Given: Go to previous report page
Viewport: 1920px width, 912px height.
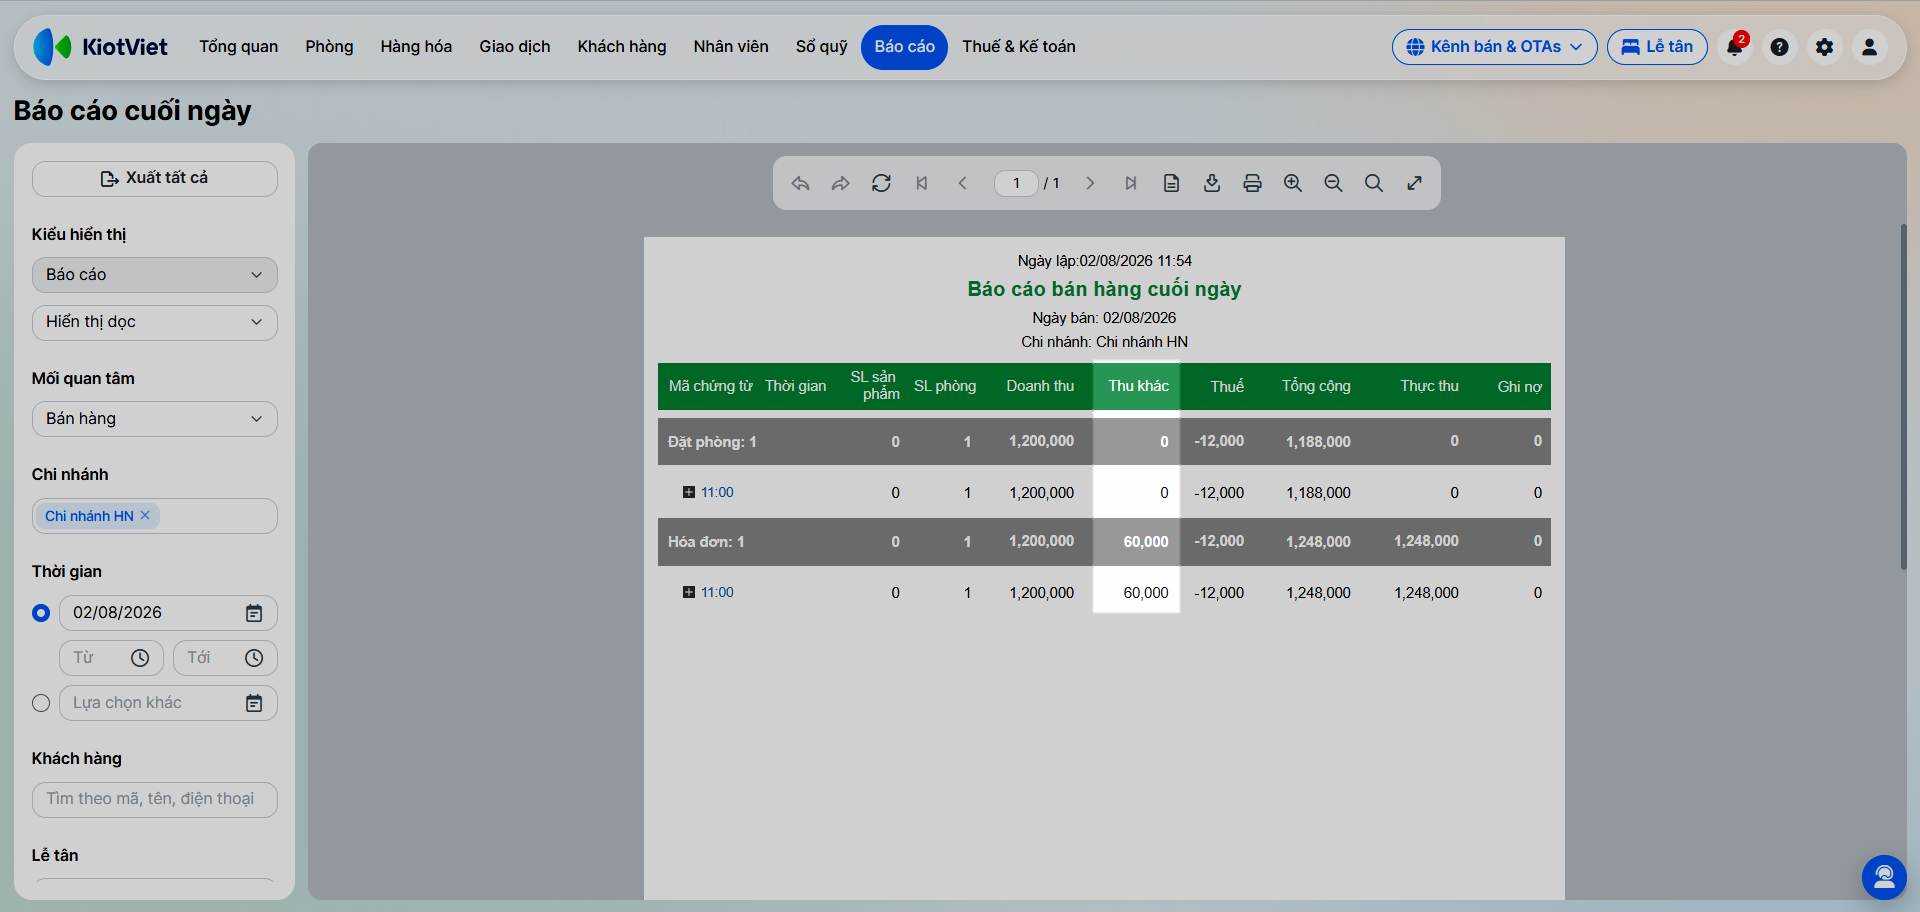Looking at the screenshot, I should 962,183.
